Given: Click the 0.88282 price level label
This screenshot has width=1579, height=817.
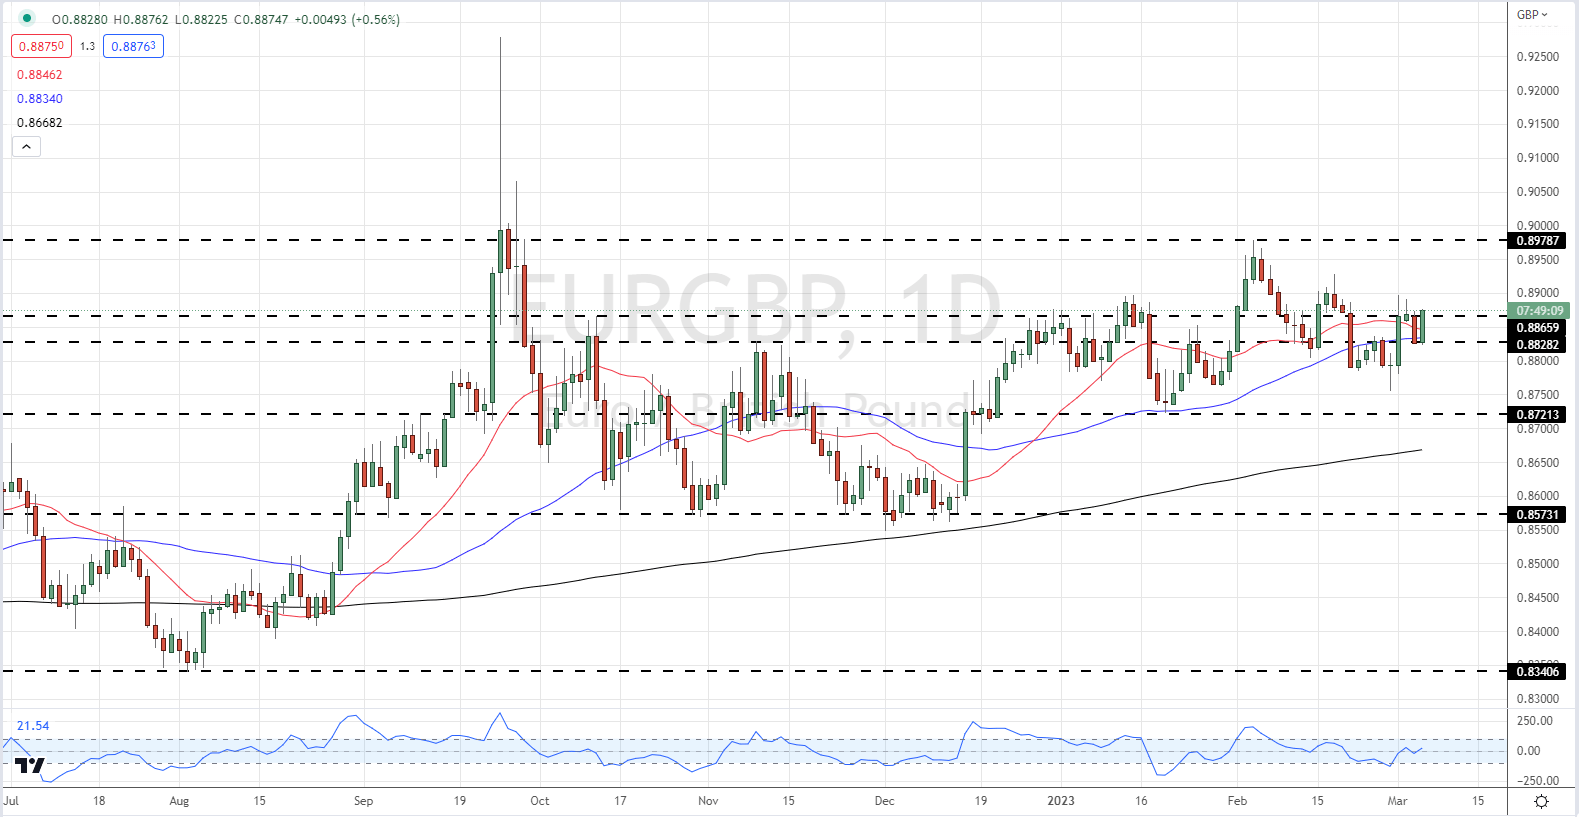Looking at the screenshot, I should (1538, 345).
